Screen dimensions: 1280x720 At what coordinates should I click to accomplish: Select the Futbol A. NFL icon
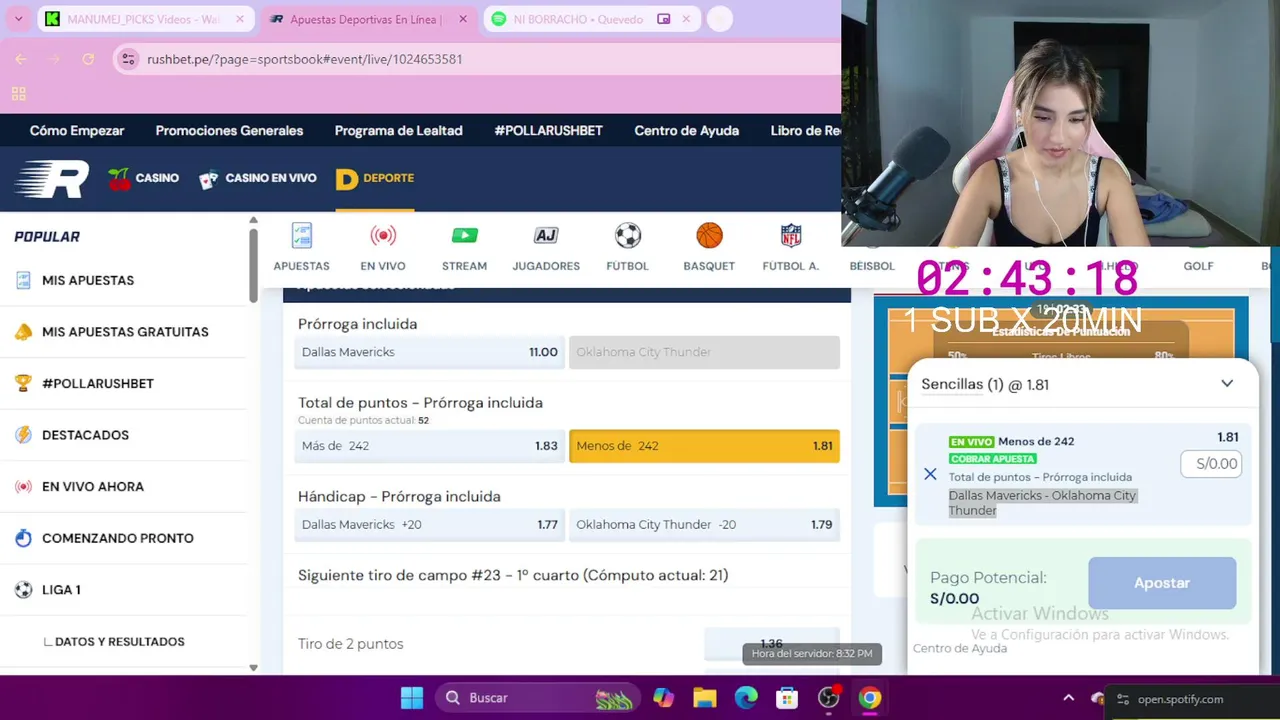click(x=791, y=236)
